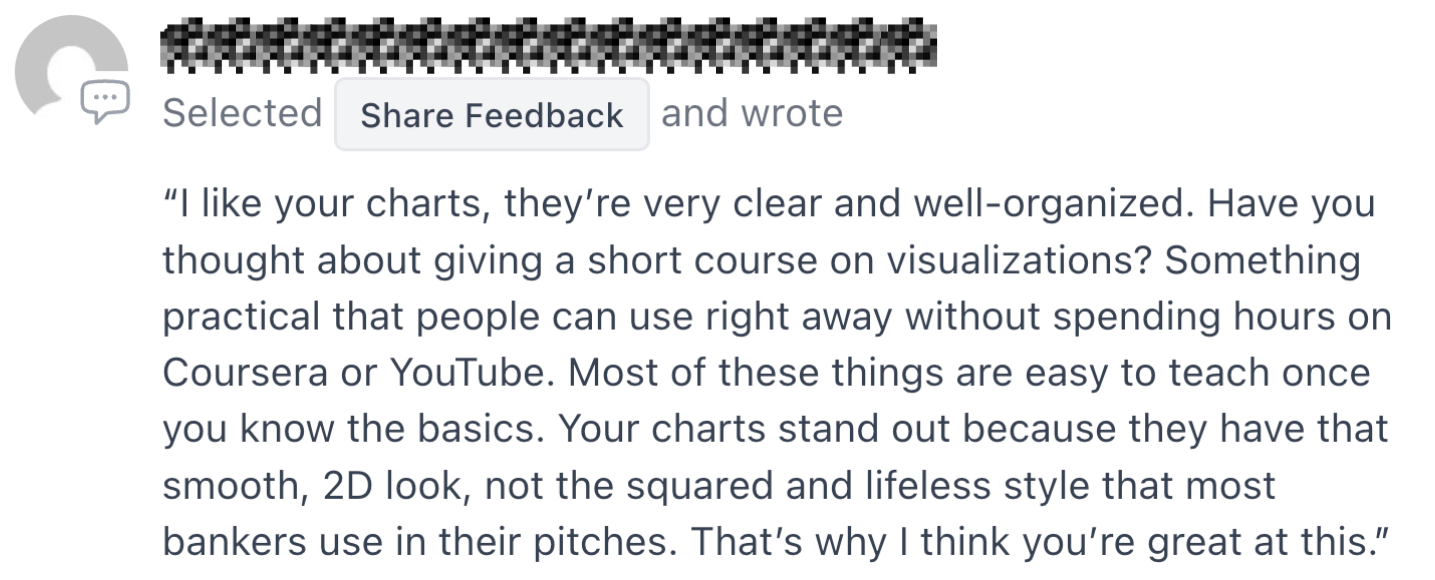Click the Share Feedback button
Image resolution: width=1435 pixels, height=580 pixels.
click(491, 115)
